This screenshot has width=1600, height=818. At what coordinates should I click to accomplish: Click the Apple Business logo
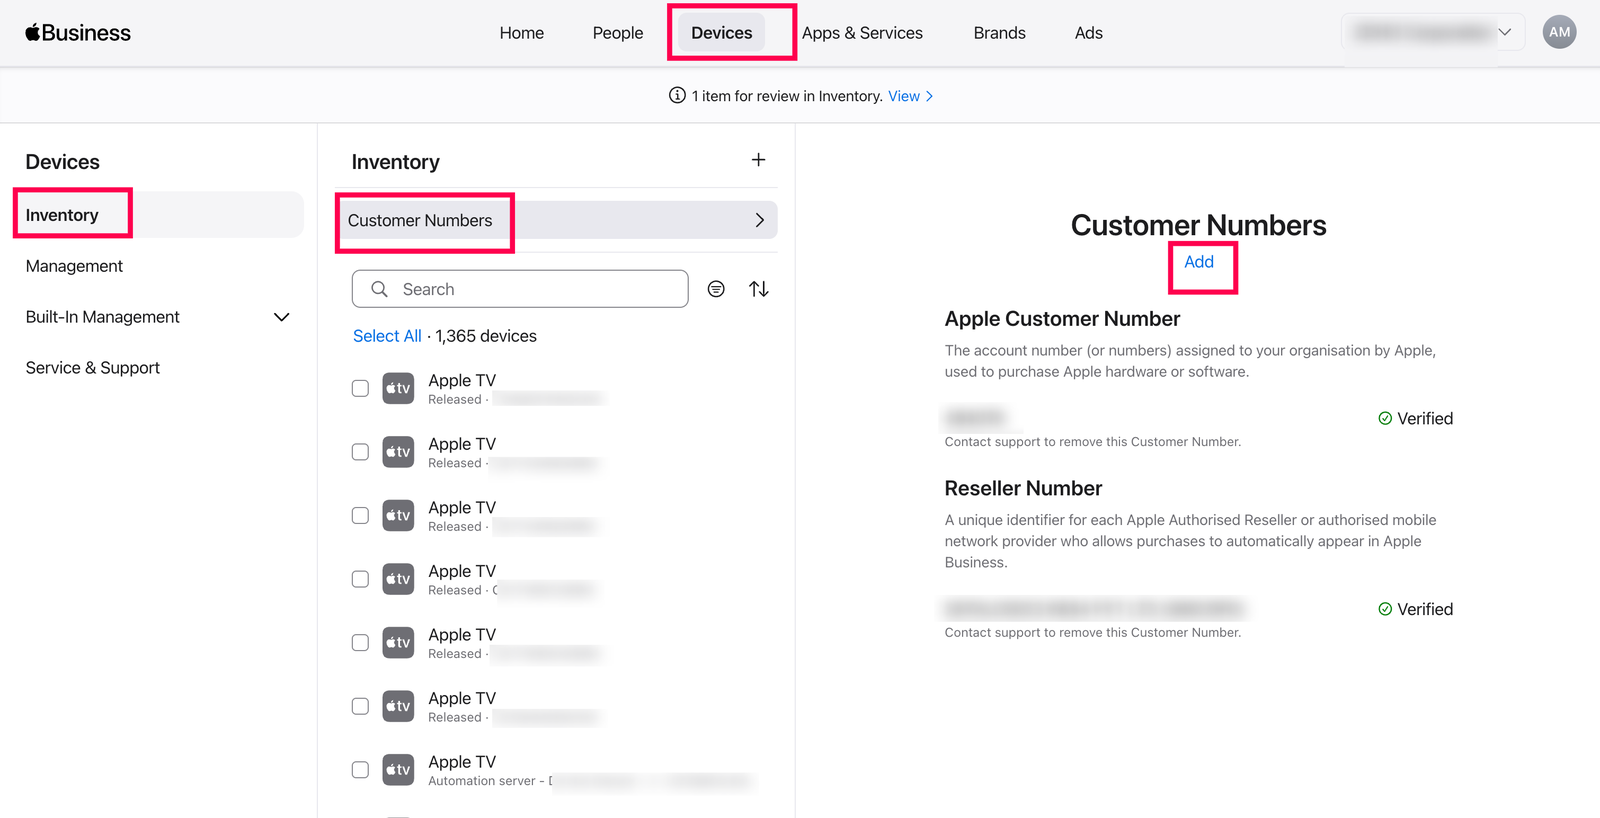[x=78, y=33]
